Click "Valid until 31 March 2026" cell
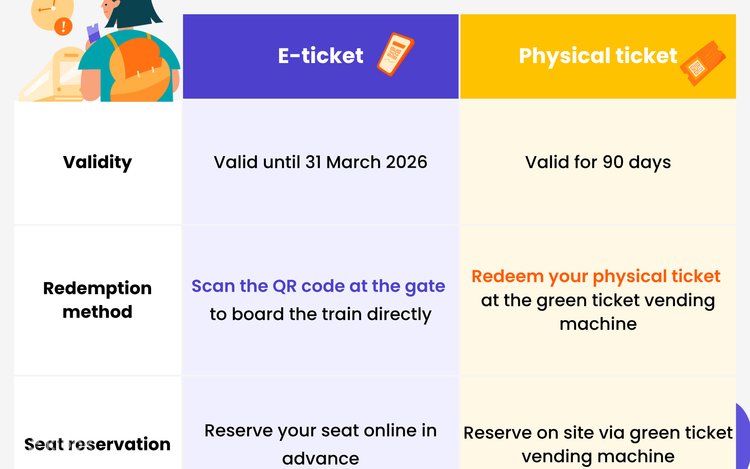The width and height of the screenshot is (750, 469). (x=320, y=162)
